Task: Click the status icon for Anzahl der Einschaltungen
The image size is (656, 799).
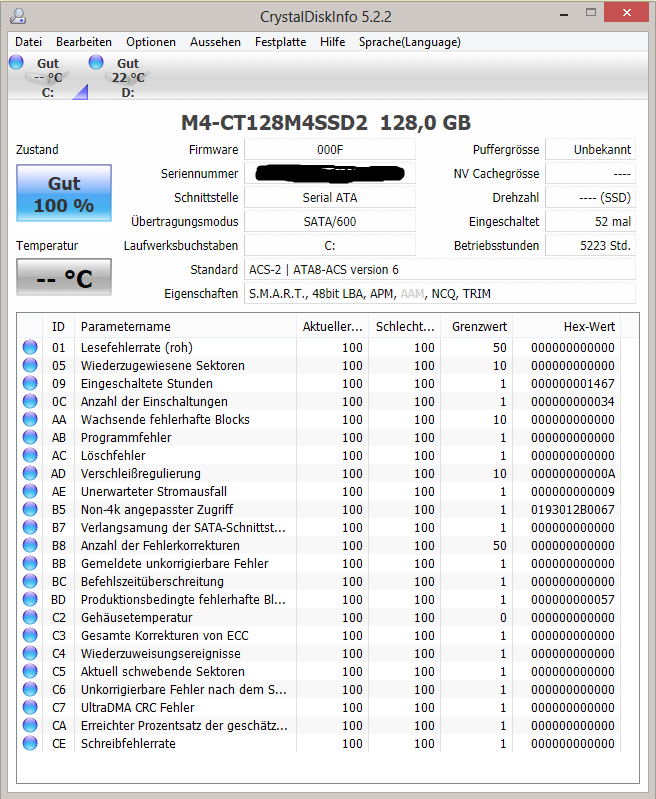Action: click(30, 401)
